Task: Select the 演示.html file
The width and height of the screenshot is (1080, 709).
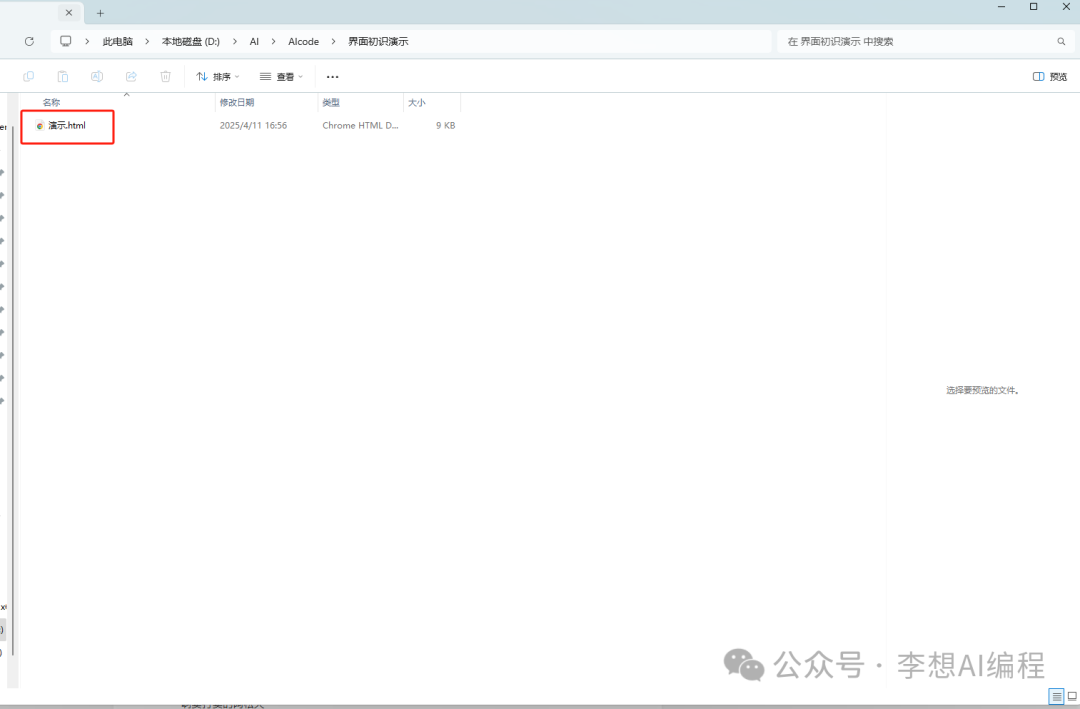Action: point(67,125)
